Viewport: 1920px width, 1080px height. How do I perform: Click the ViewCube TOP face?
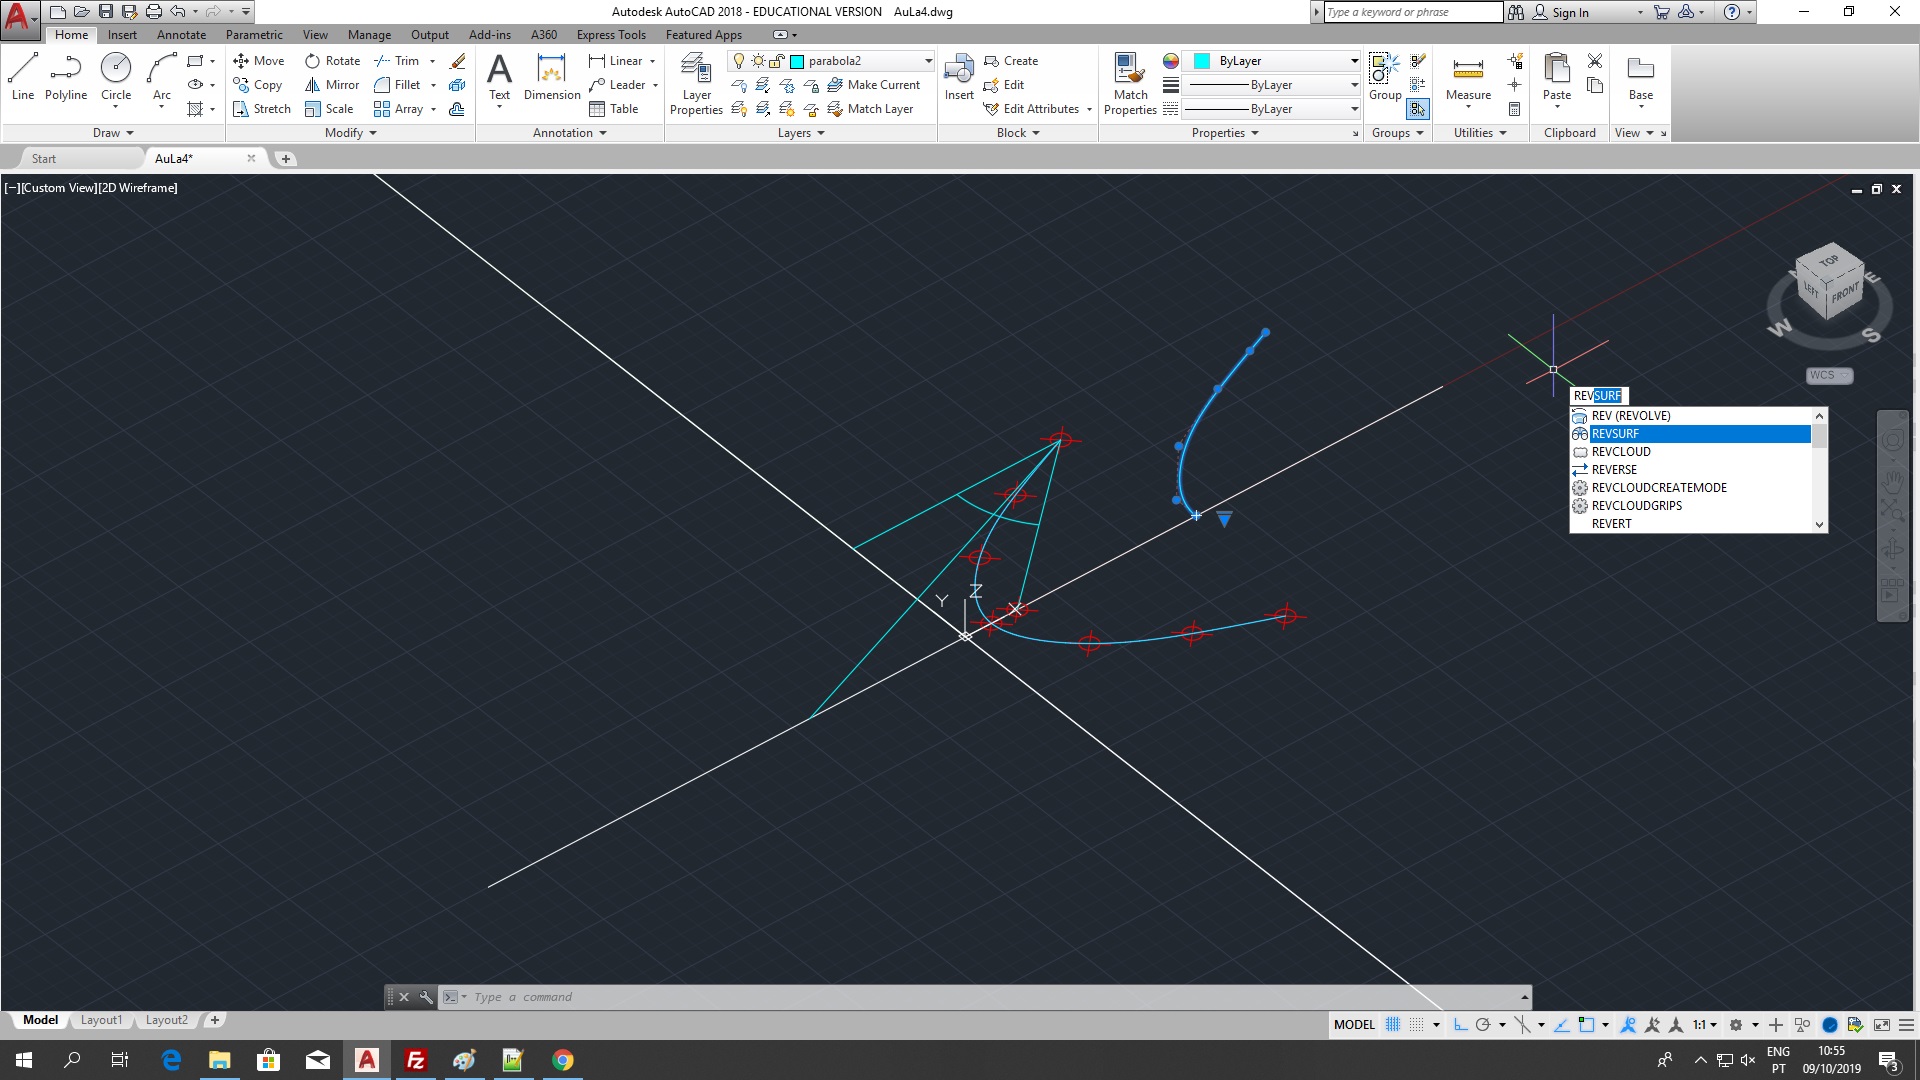[1829, 260]
